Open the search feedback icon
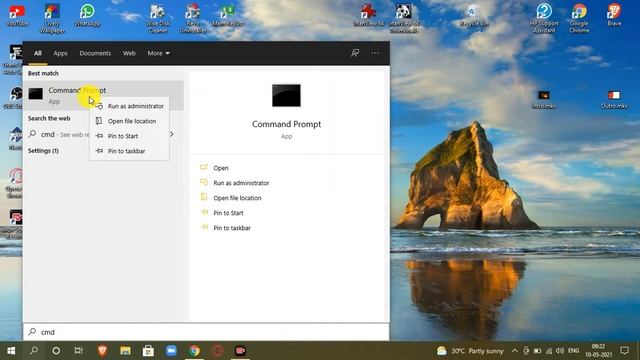 point(355,53)
